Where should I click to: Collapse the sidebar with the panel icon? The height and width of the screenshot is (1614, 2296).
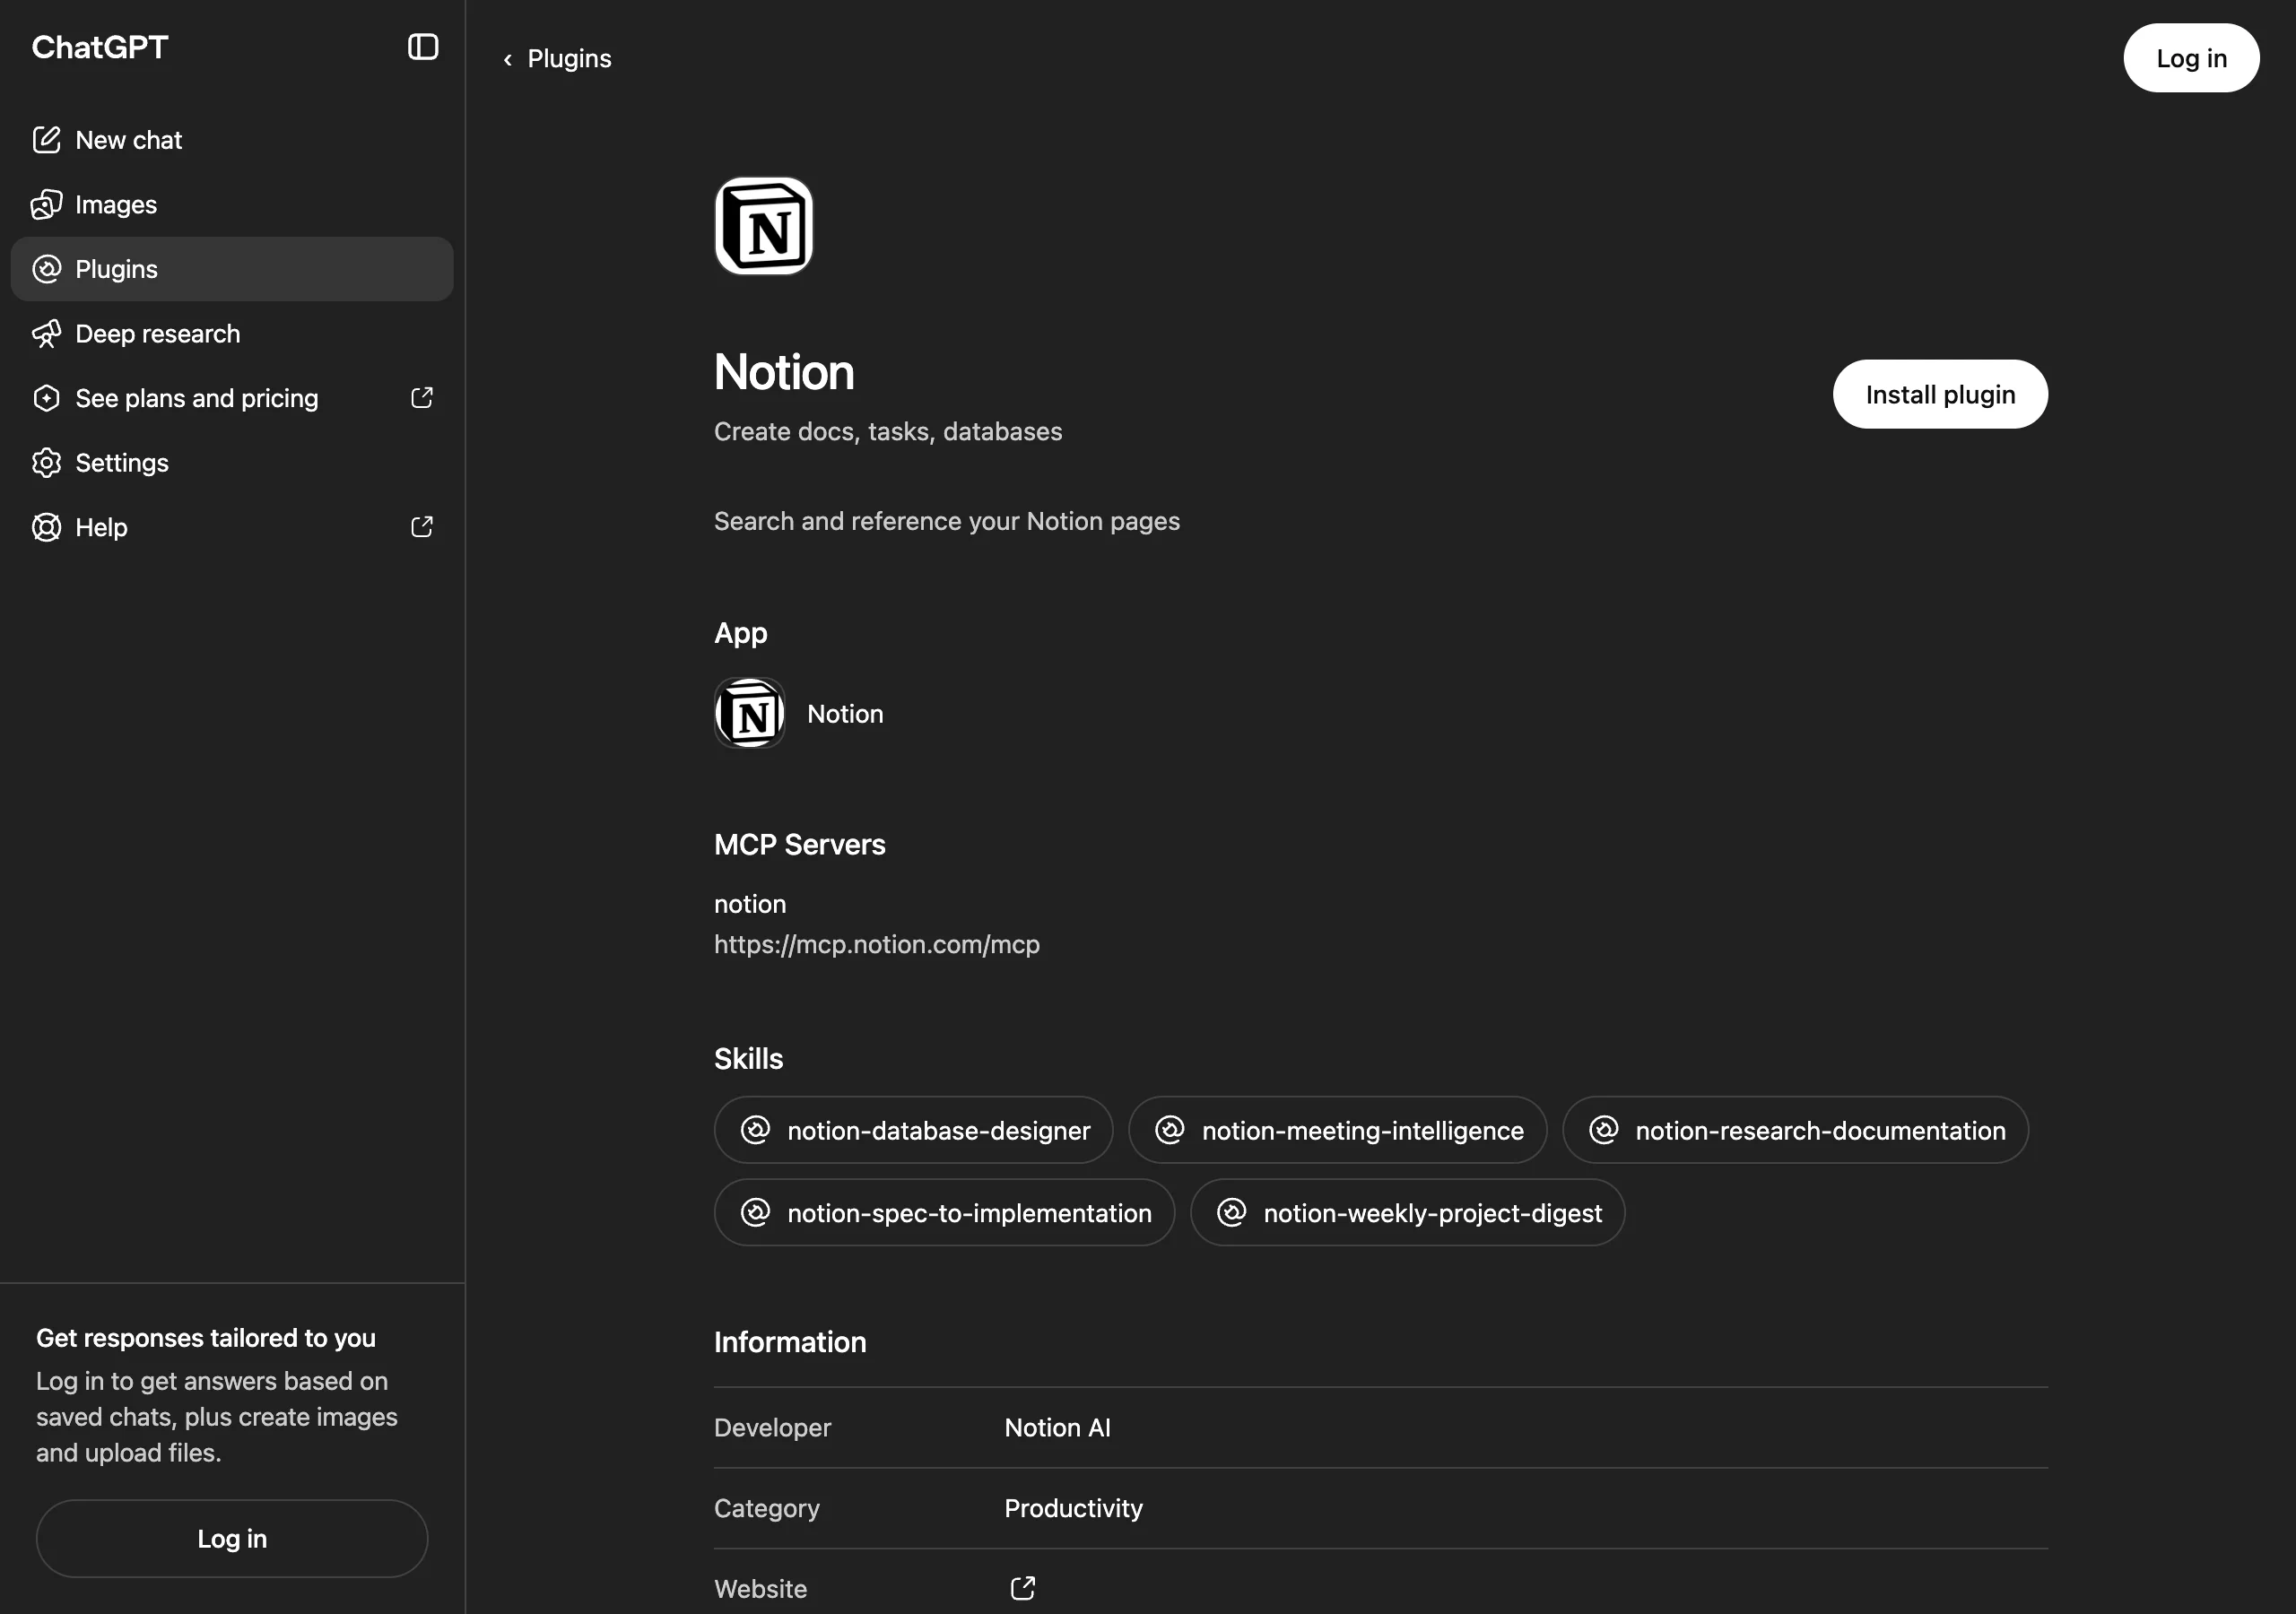[423, 47]
